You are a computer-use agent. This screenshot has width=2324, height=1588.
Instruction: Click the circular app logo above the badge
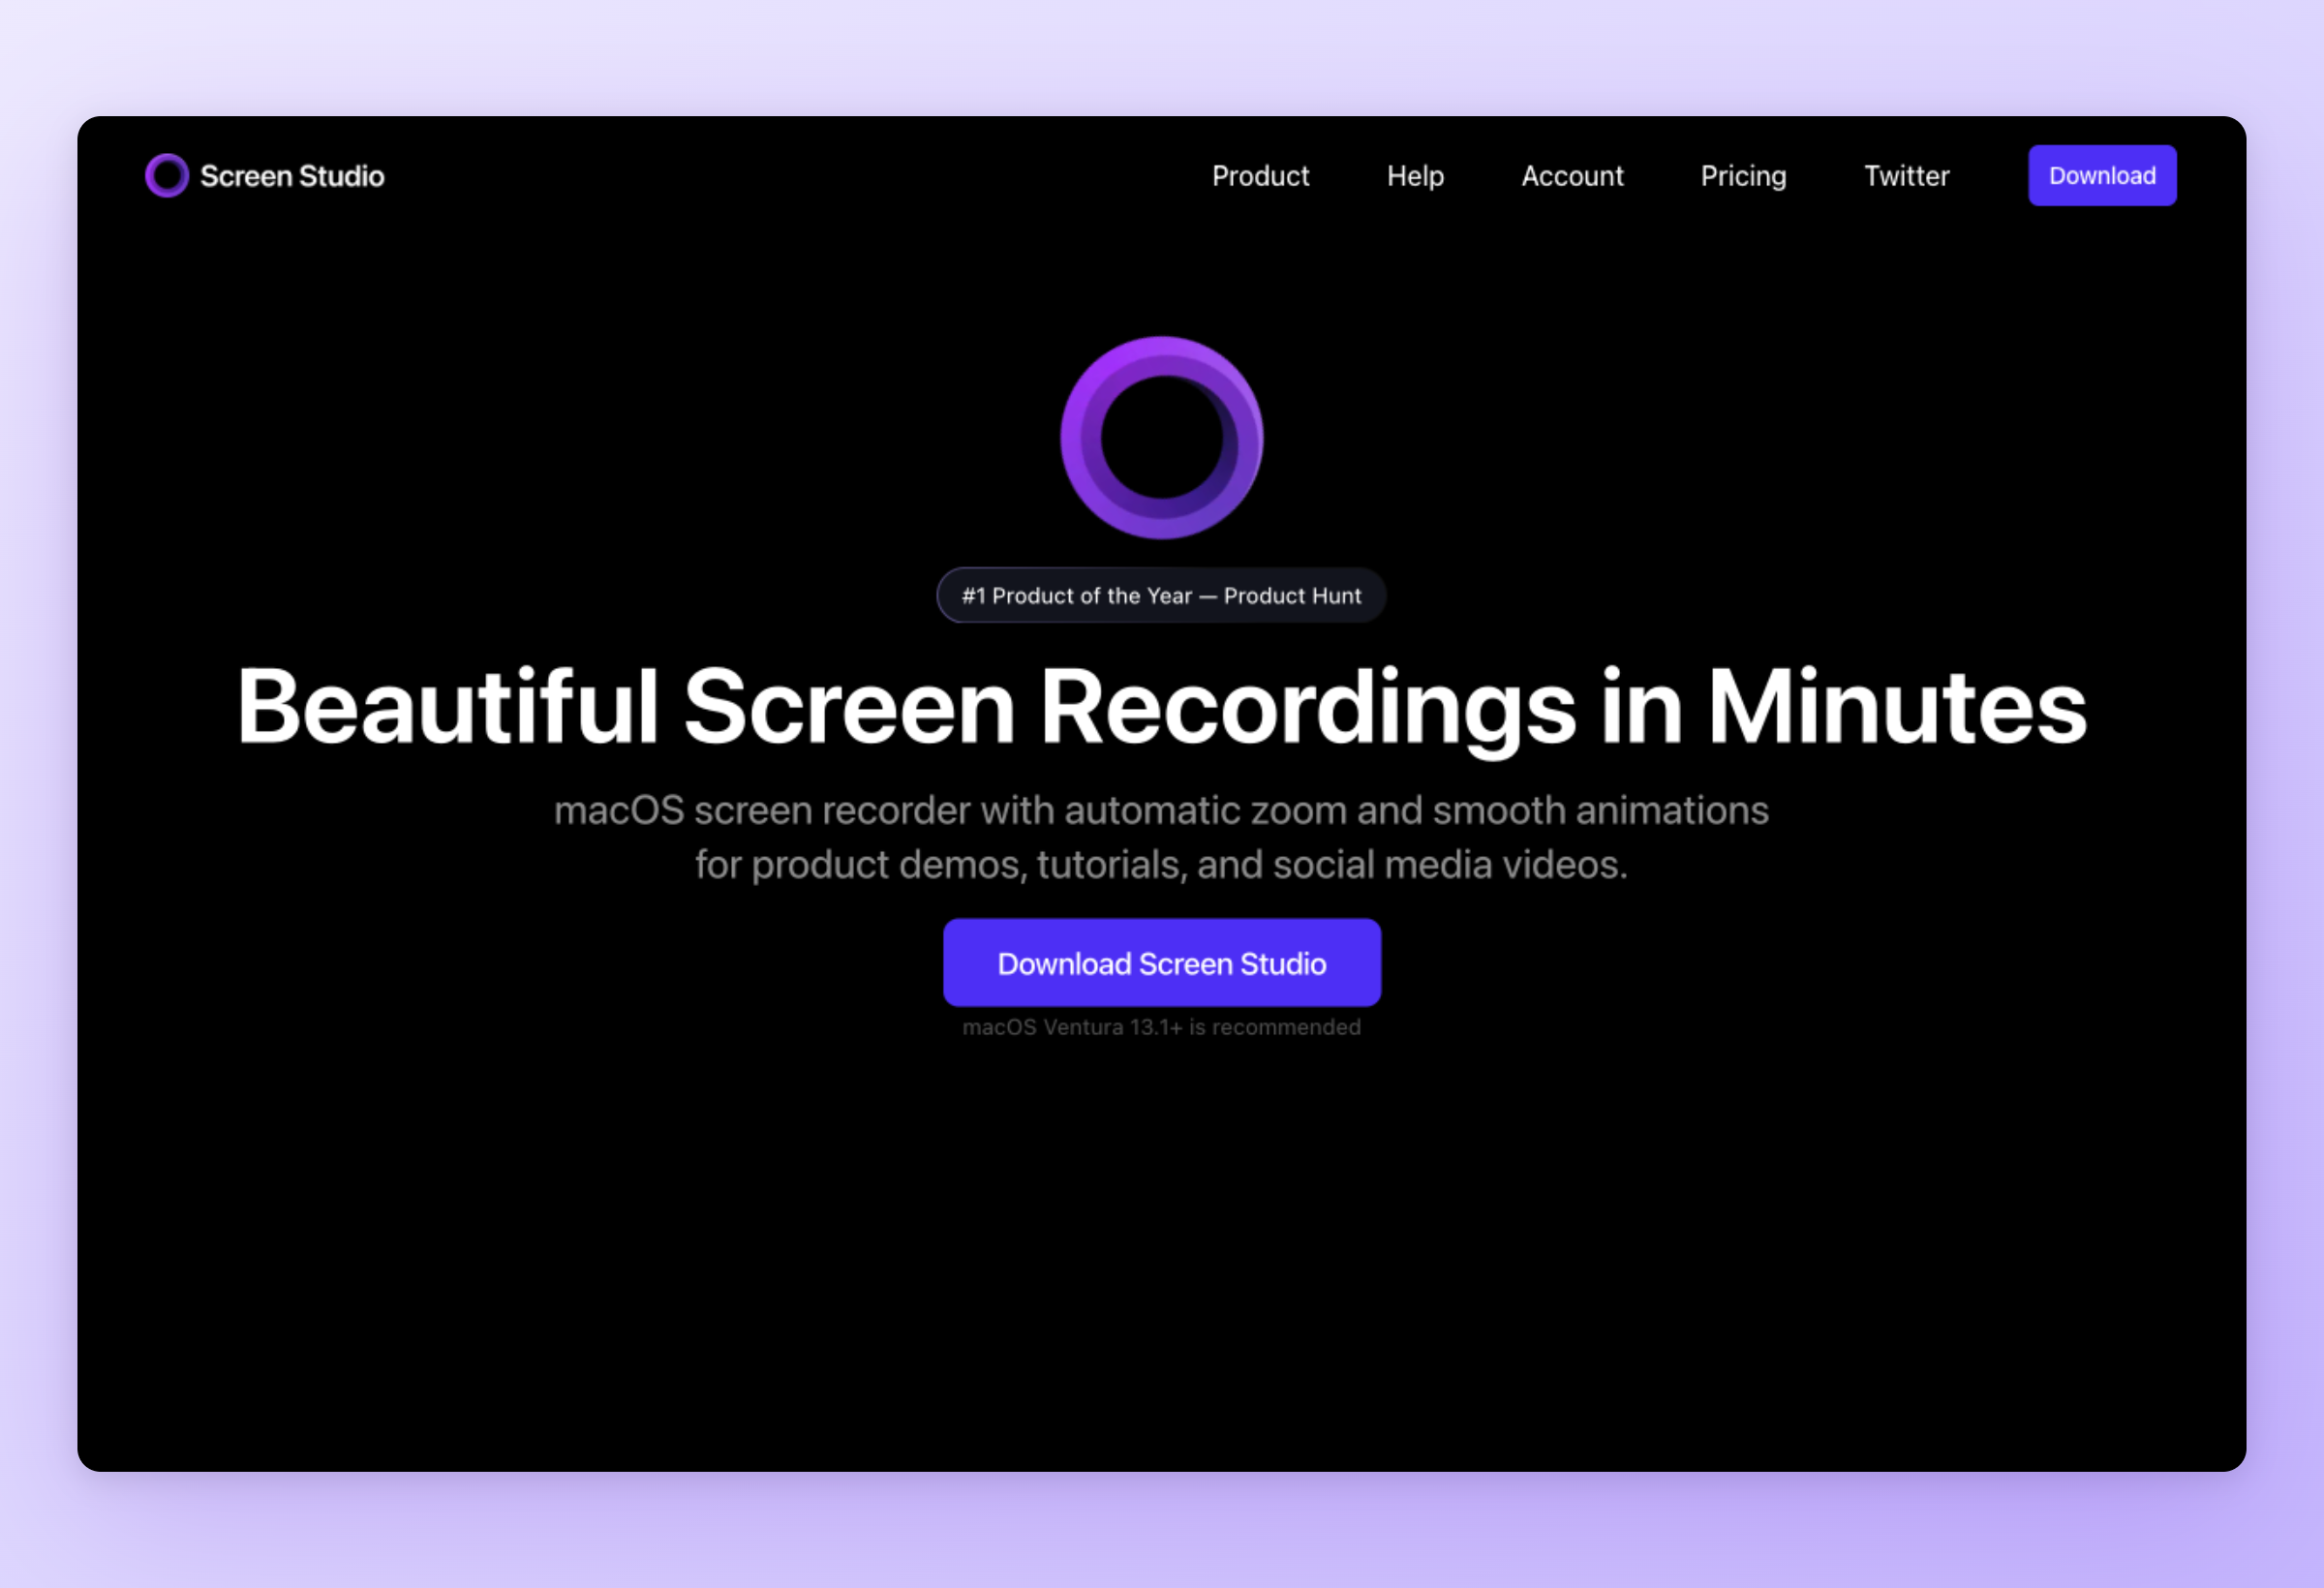1161,438
